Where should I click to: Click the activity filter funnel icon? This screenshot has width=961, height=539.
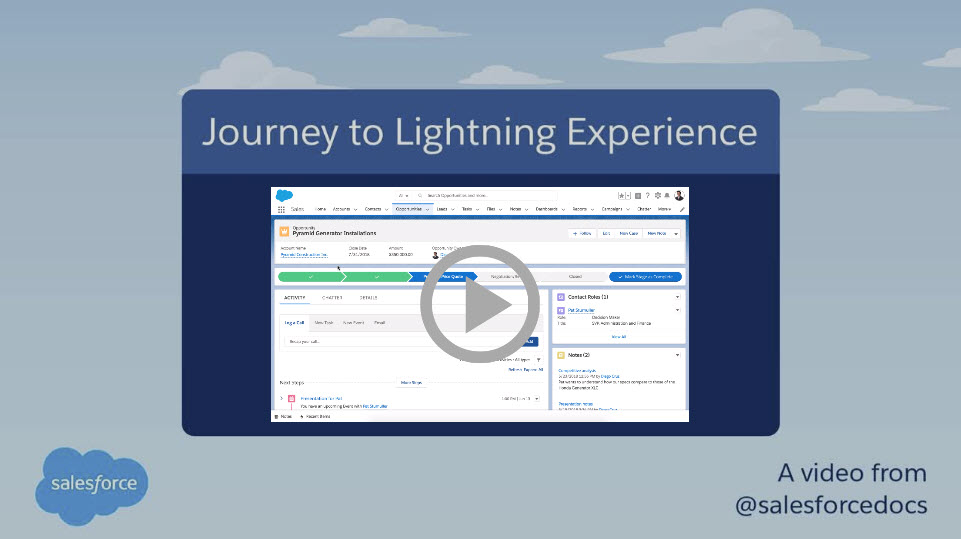539,360
